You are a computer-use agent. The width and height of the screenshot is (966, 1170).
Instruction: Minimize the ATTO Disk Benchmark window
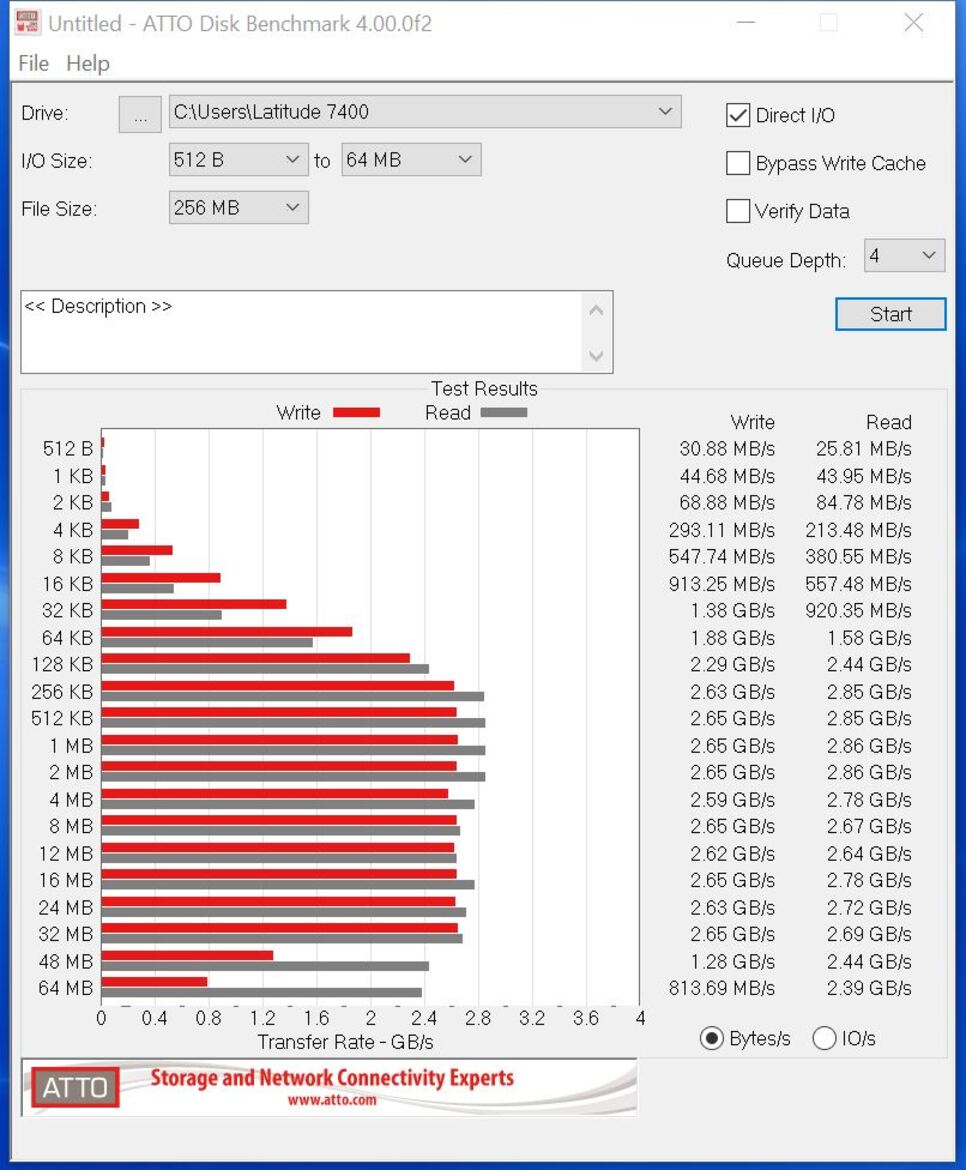746,22
